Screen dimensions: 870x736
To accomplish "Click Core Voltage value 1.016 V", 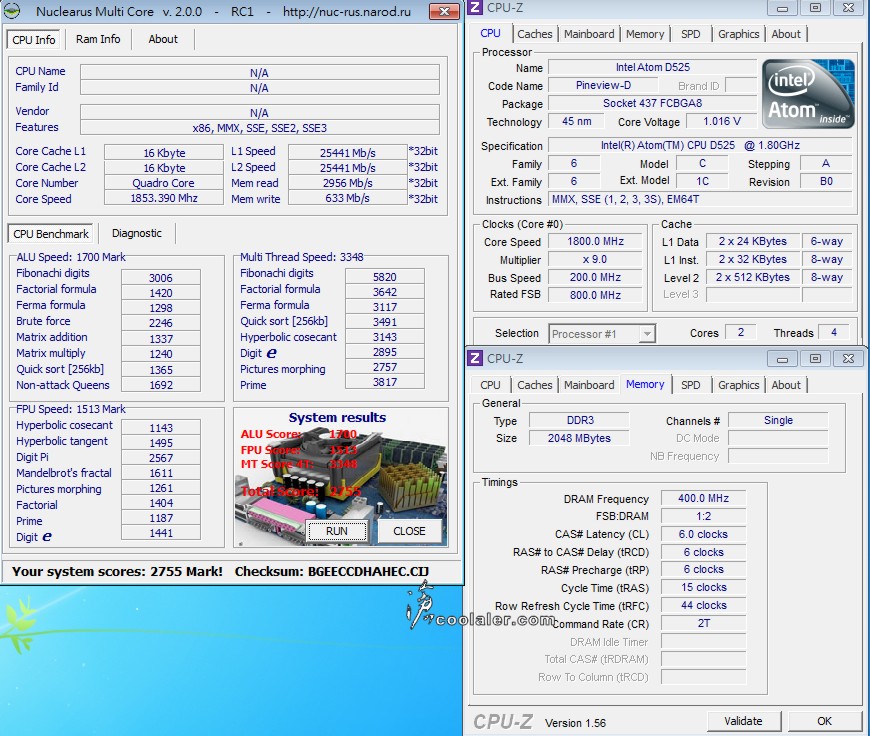I will pyautogui.click(x=722, y=121).
